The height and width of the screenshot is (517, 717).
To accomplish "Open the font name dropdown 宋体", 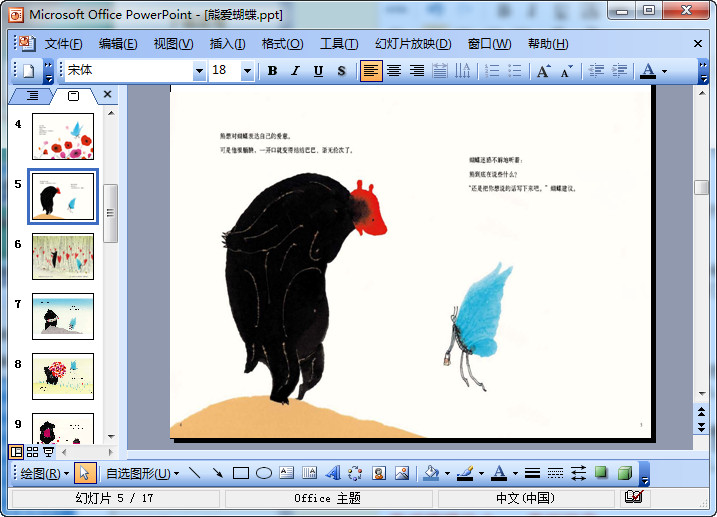I will (199, 71).
